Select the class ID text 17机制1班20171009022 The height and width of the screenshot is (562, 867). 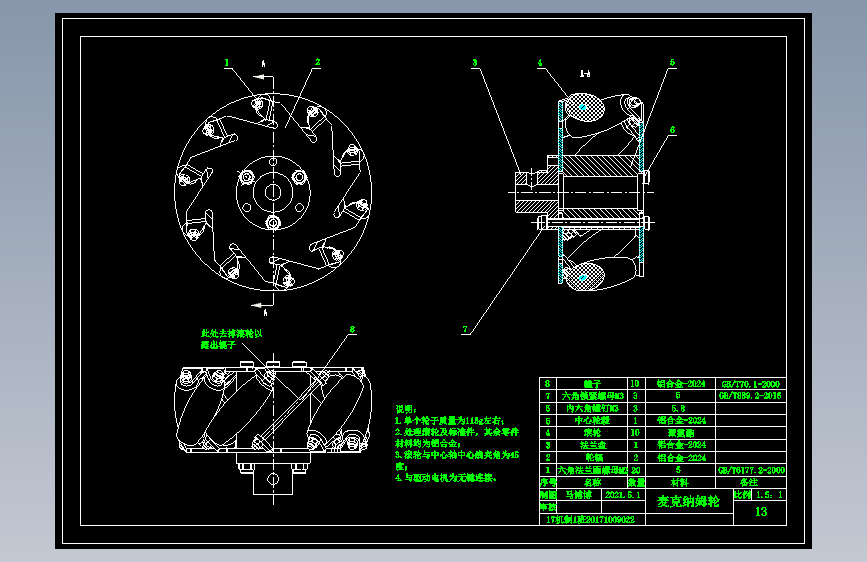point(591,519)
